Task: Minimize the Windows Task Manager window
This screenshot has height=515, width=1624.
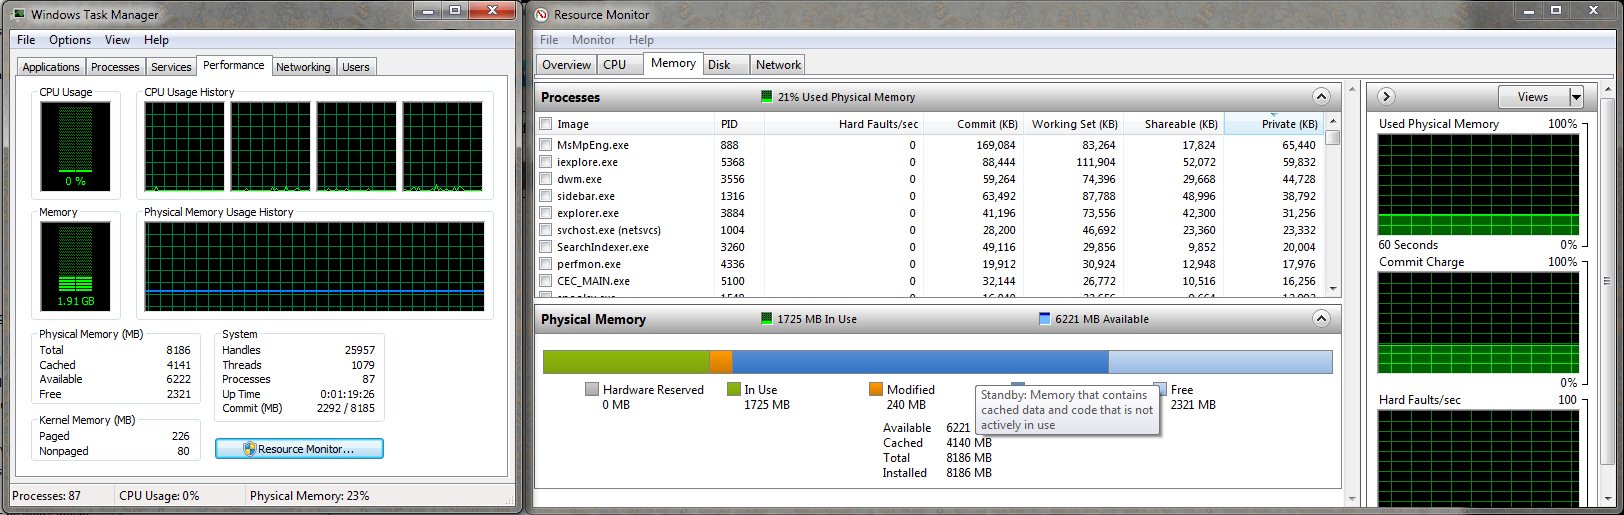Action: pos(429,10)
